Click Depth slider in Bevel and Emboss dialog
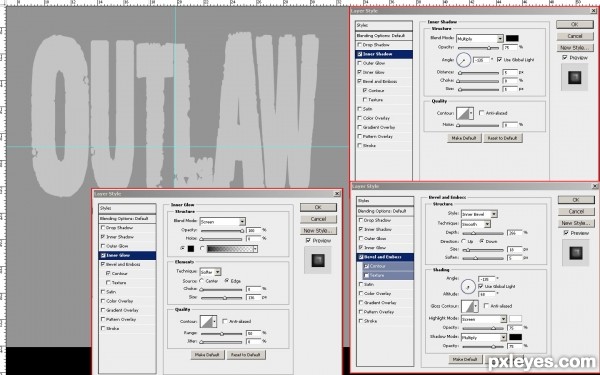Viewport: 600px width, 375px height. 483,233
